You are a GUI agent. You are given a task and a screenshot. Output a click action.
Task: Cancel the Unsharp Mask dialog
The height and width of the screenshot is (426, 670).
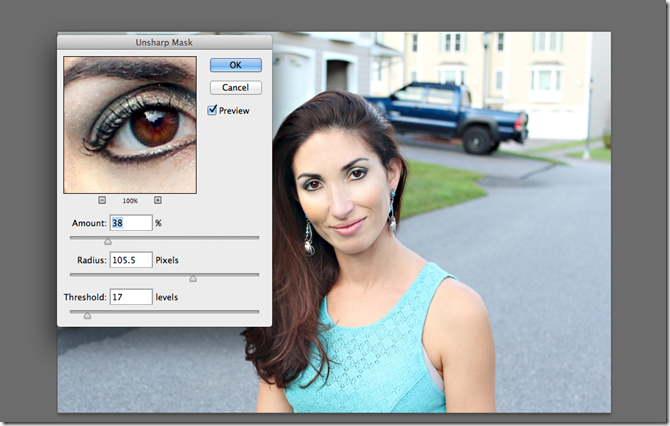235,88
